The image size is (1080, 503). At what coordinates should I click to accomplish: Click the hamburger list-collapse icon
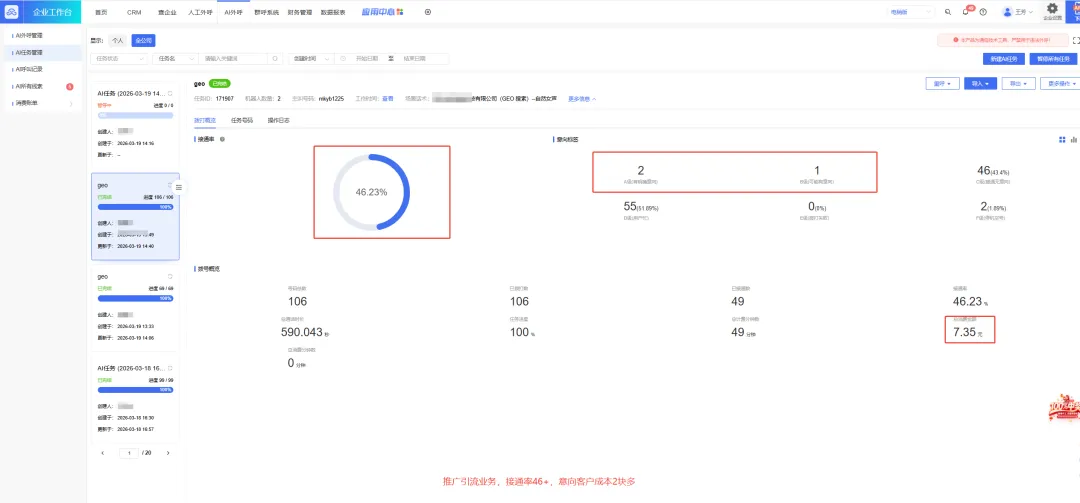178,187
